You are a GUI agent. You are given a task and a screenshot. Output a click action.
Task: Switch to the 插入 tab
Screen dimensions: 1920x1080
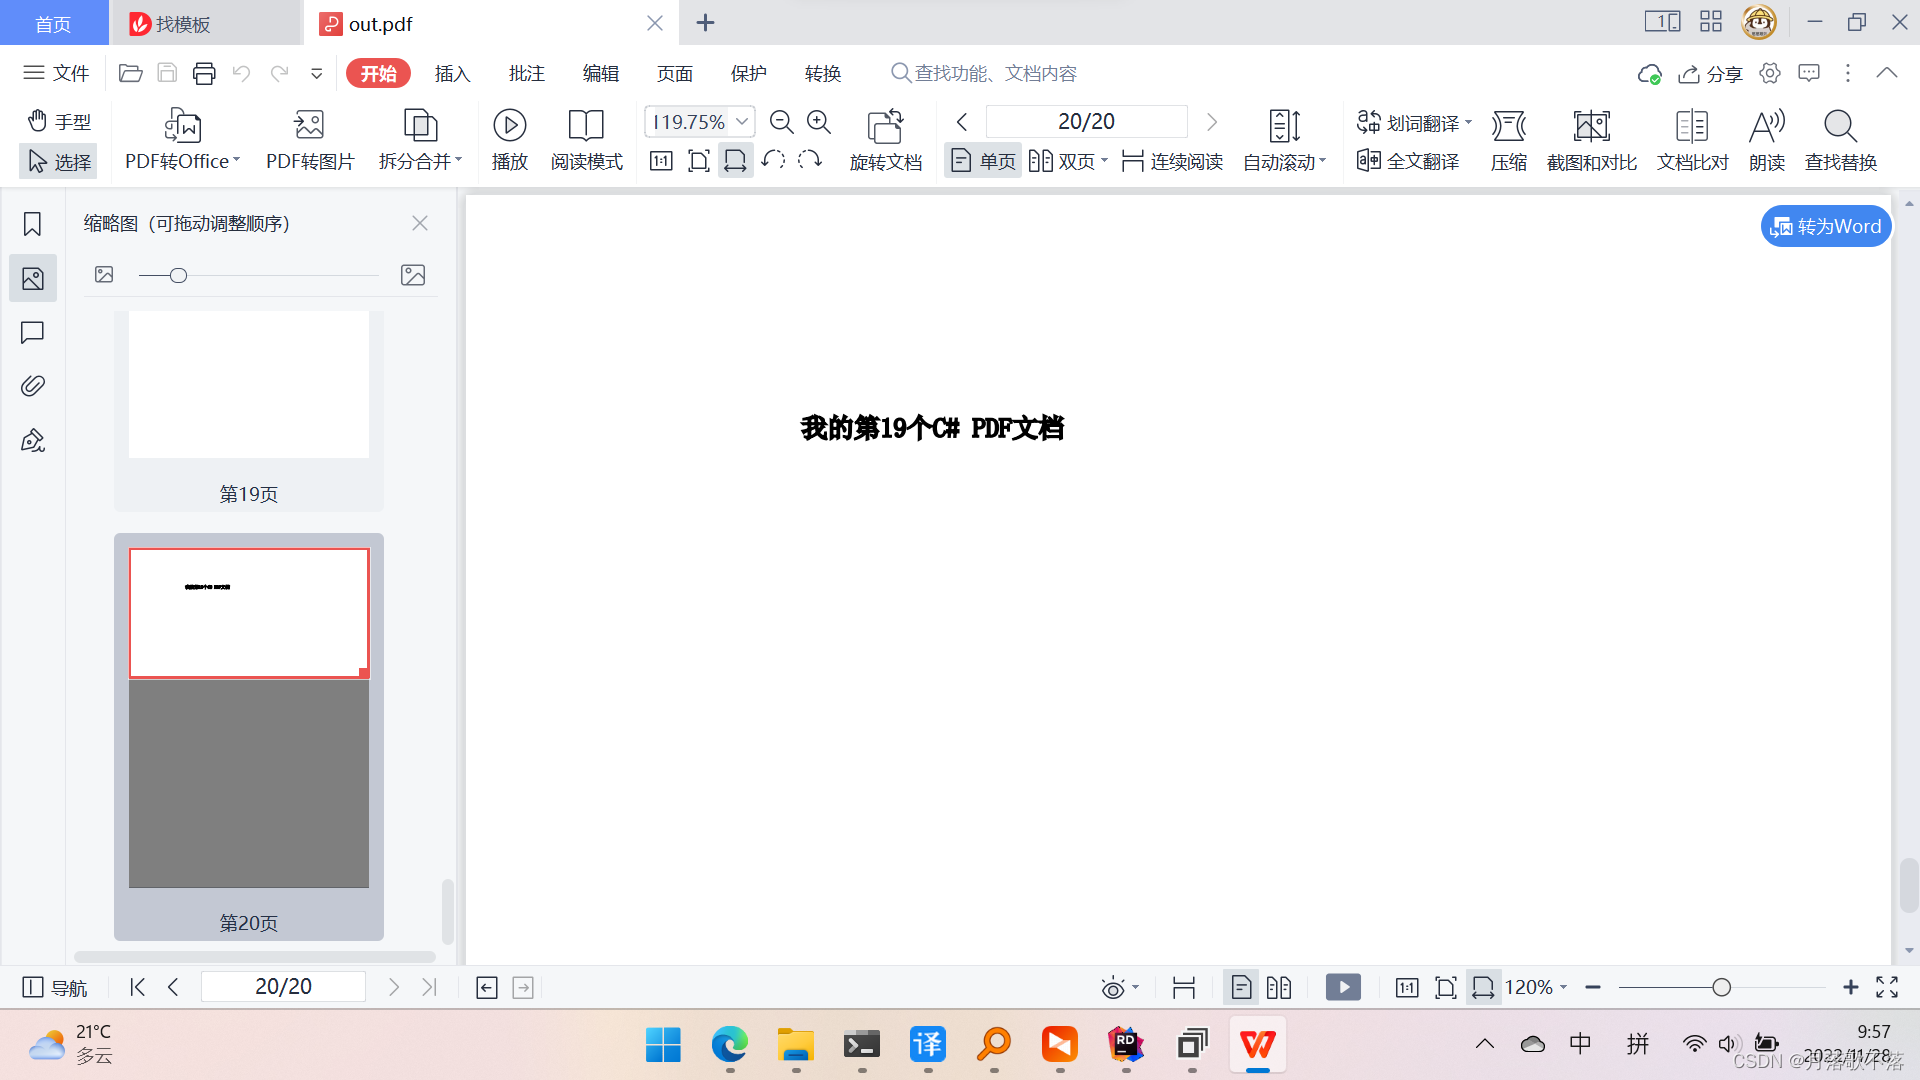452,73
